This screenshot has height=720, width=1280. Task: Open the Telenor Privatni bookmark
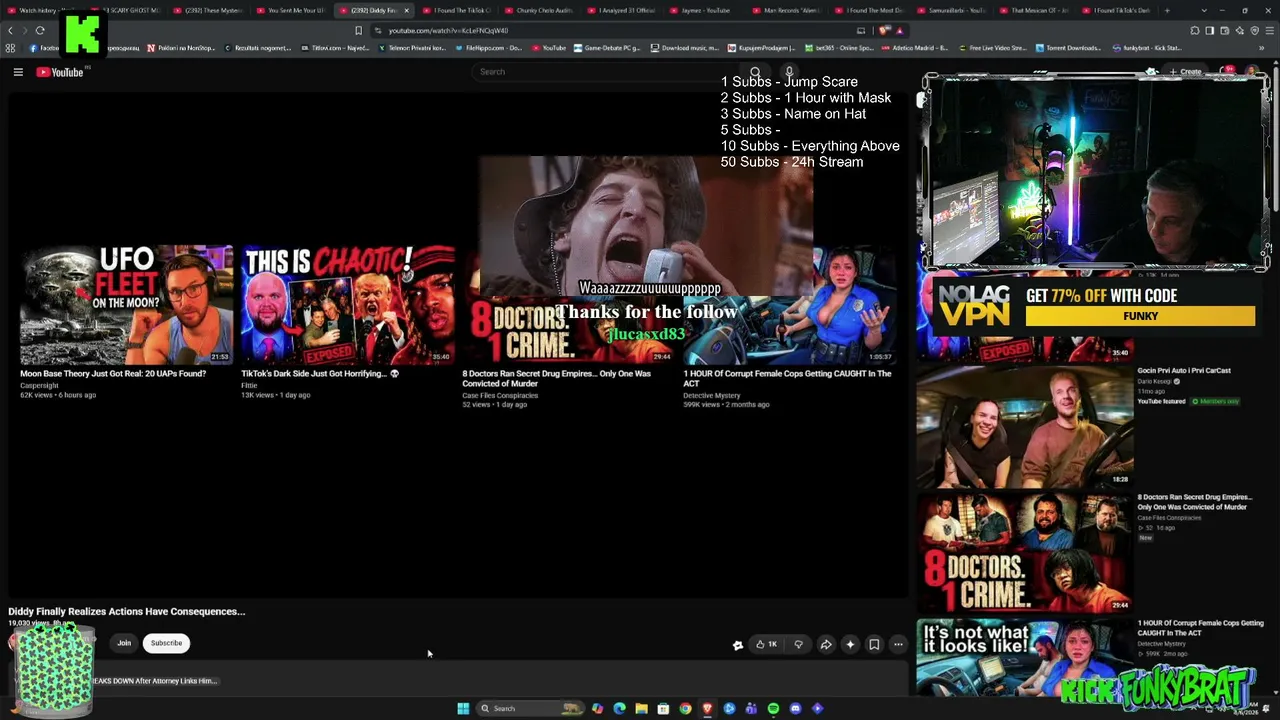click(x=412, y=48)
